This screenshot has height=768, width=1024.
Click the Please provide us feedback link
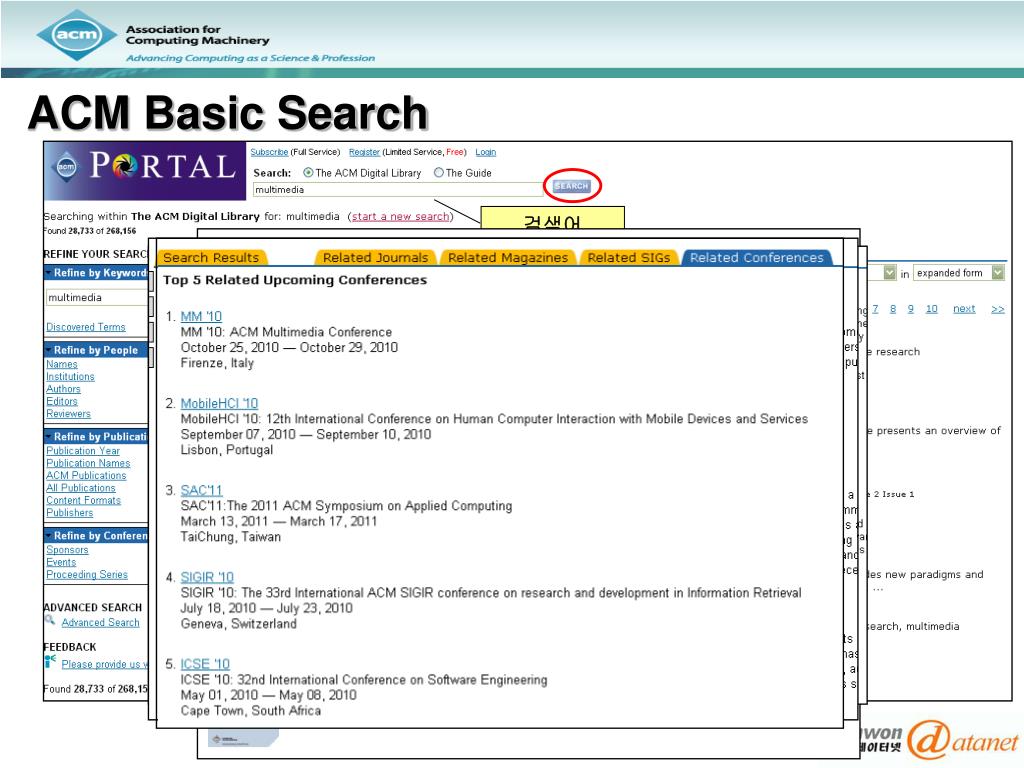[x=105, y=664]
